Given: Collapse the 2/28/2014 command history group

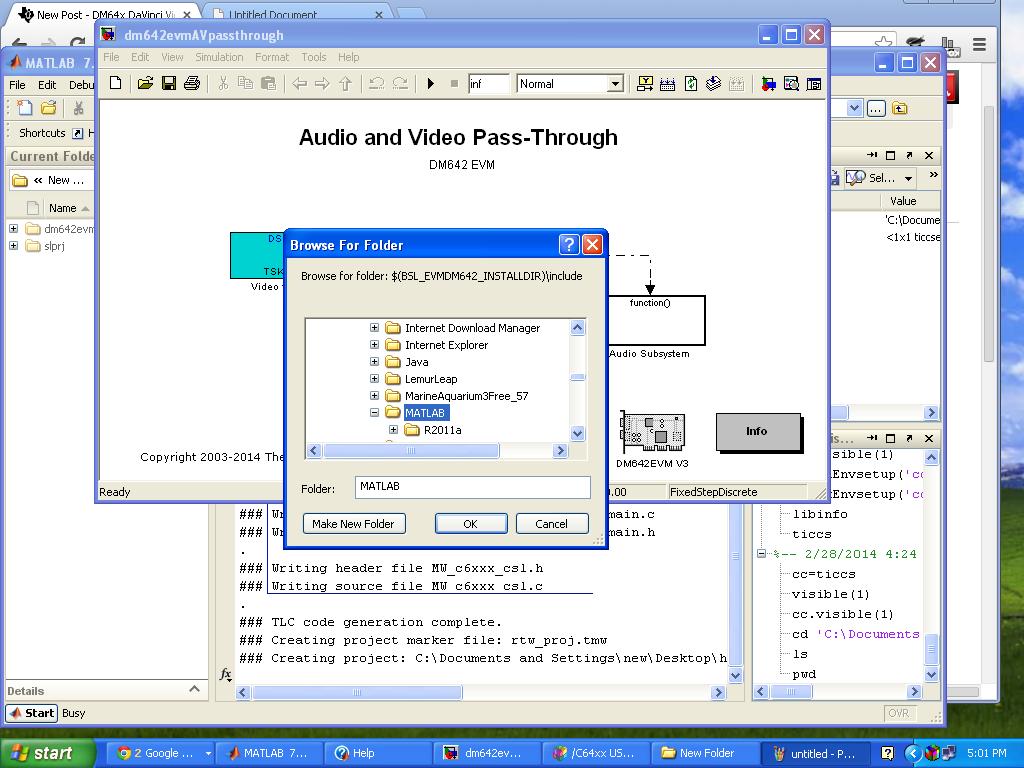Looking at the screenshot, I should 761,554.
